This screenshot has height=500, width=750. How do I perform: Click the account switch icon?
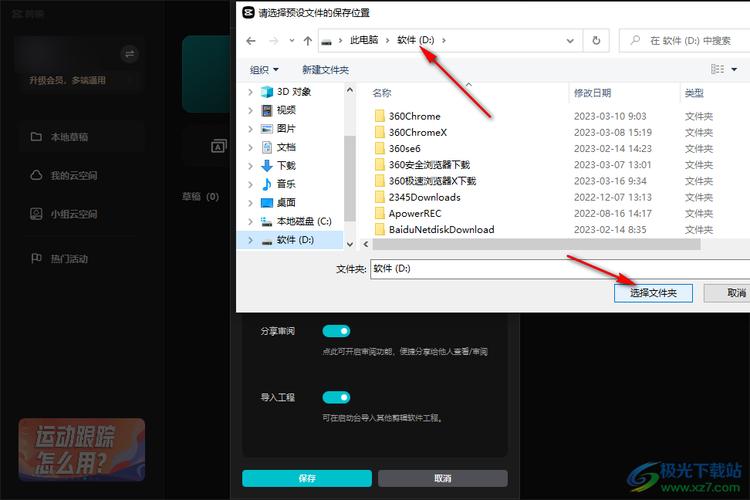click(129, 54)
